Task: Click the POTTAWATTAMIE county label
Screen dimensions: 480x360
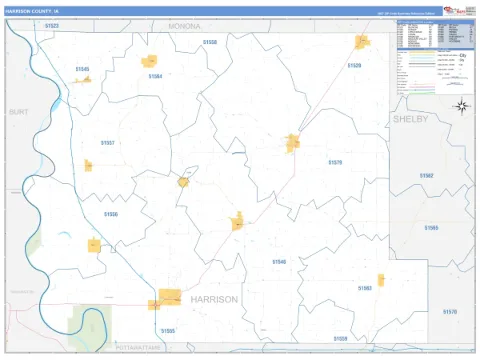Action: tap(138, 348)
